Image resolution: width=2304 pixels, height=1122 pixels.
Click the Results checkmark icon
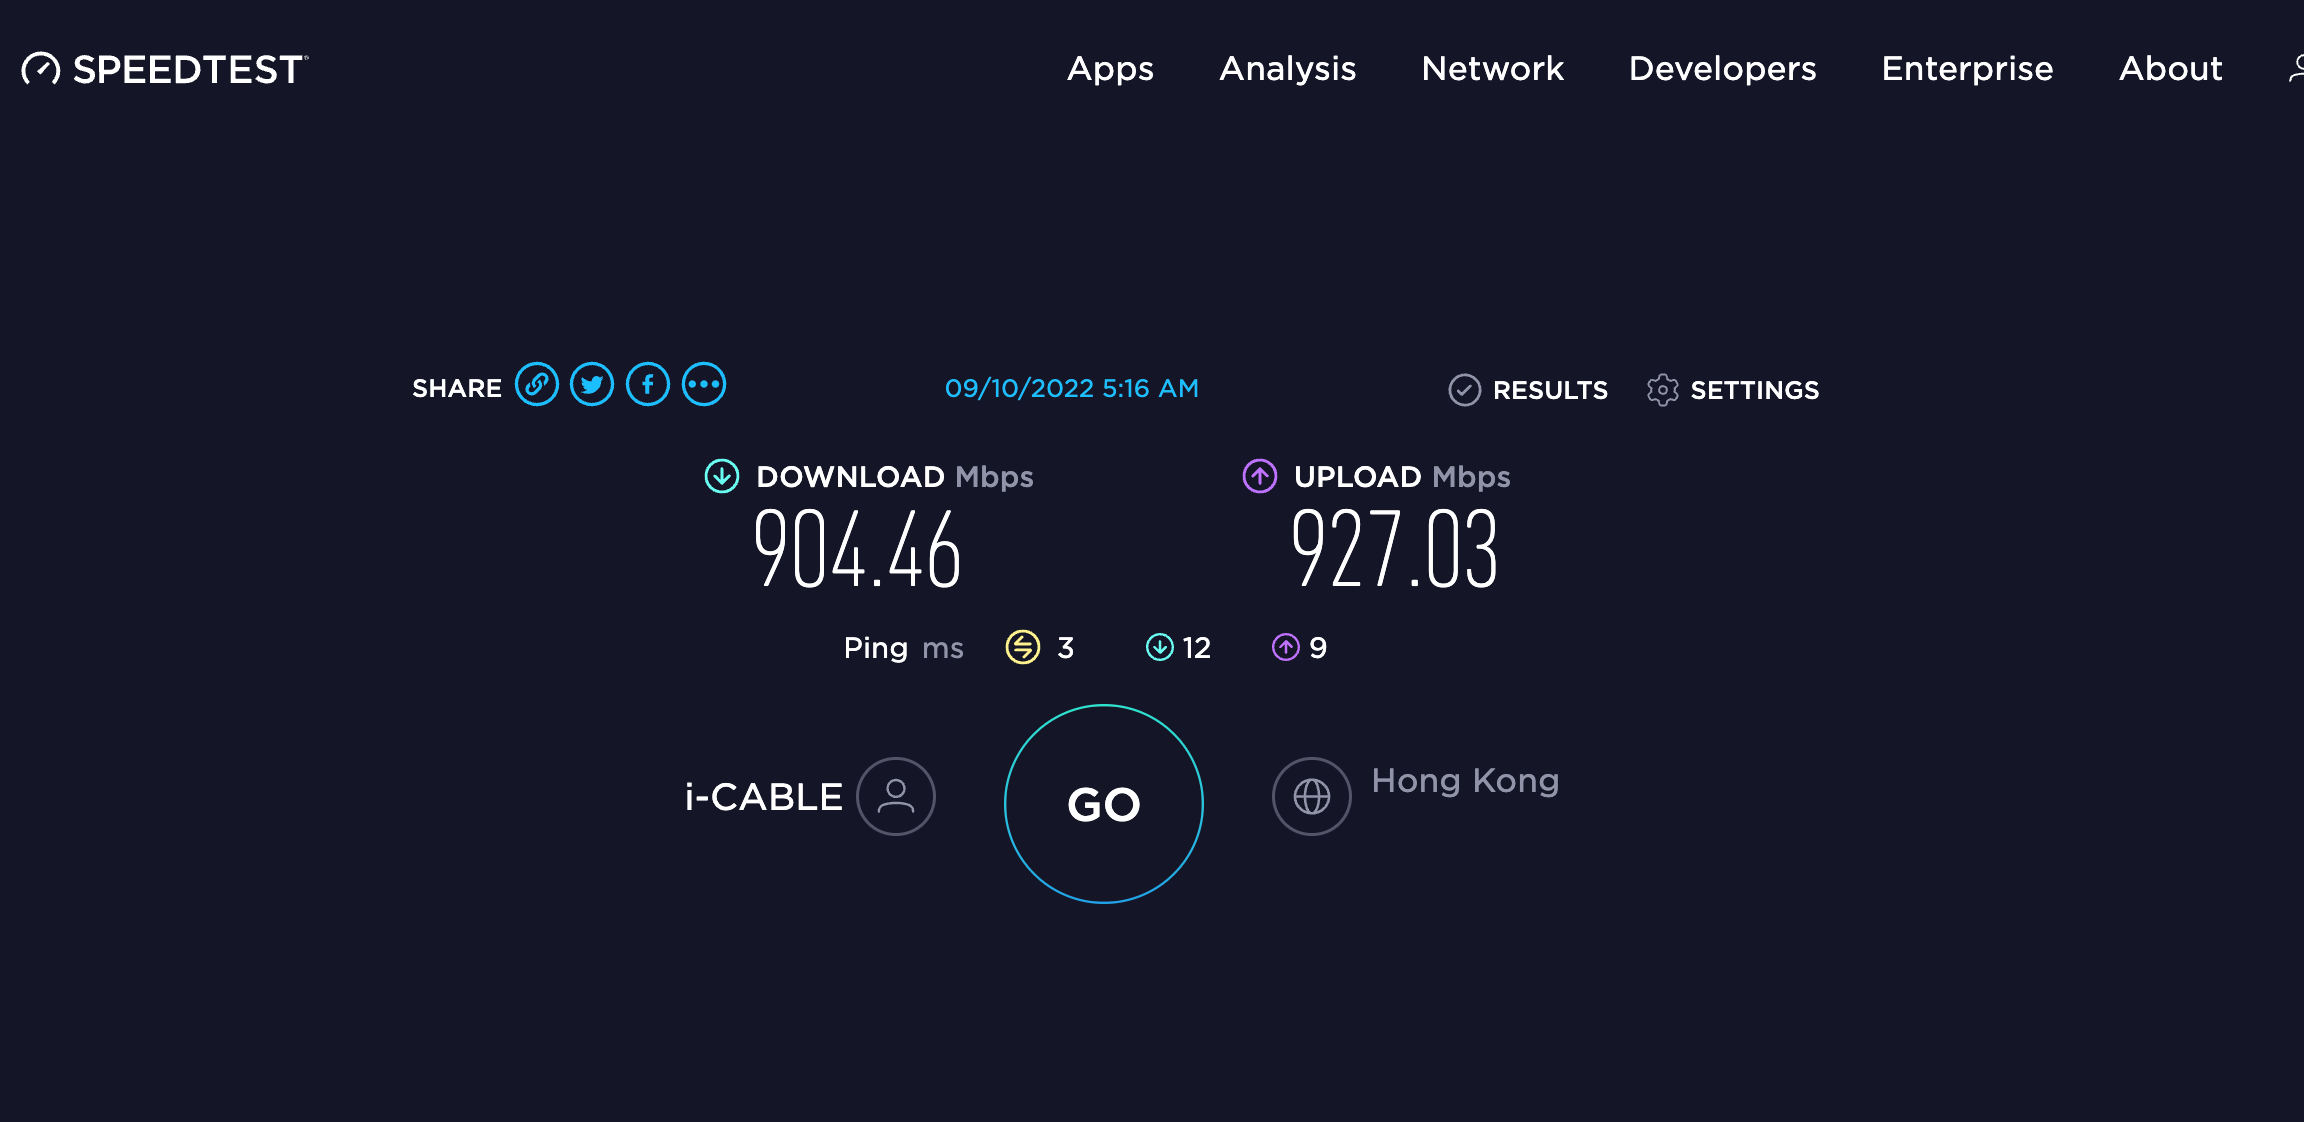click(x=1465, y=390)
